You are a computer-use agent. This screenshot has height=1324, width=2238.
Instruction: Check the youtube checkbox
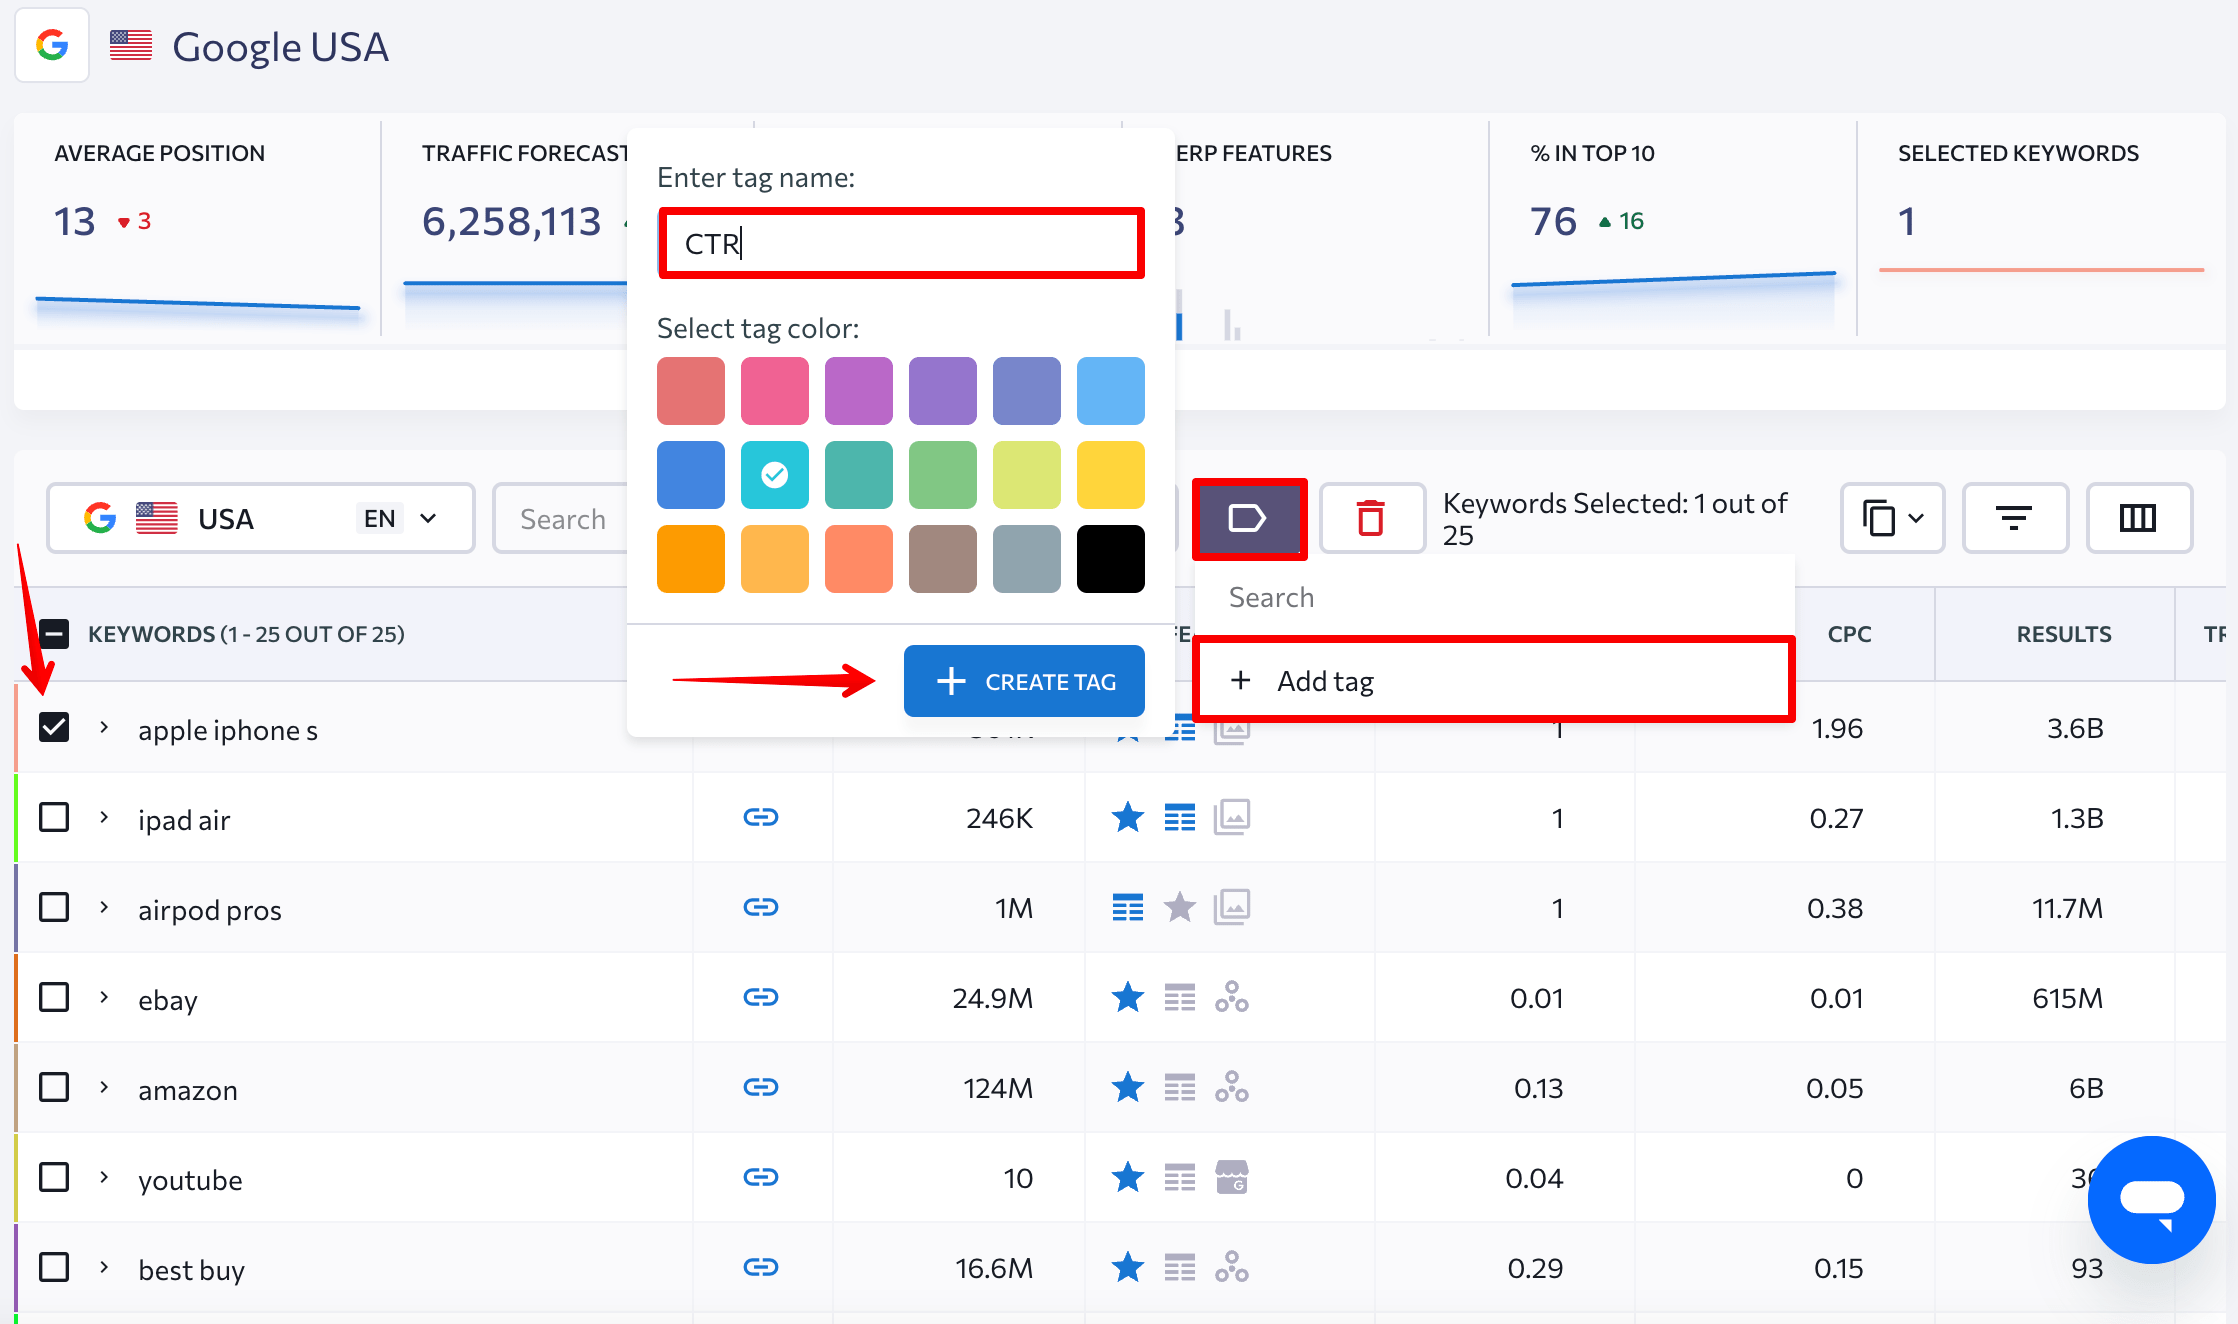coord(54,1177)
